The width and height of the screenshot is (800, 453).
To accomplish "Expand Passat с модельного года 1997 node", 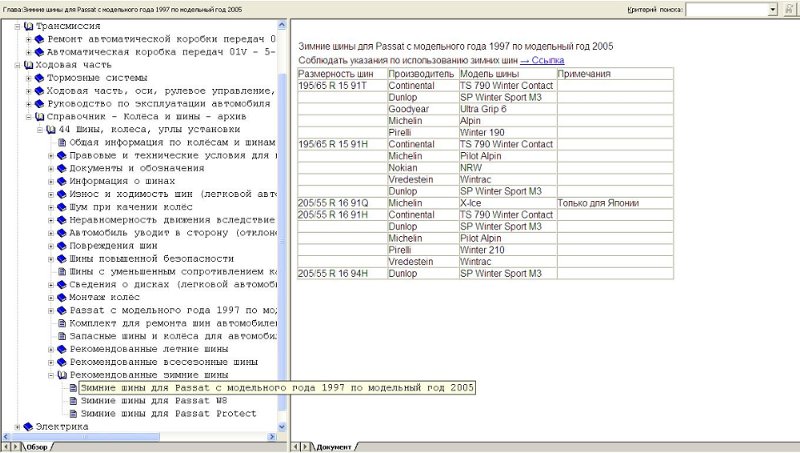I will click(51, 311).
